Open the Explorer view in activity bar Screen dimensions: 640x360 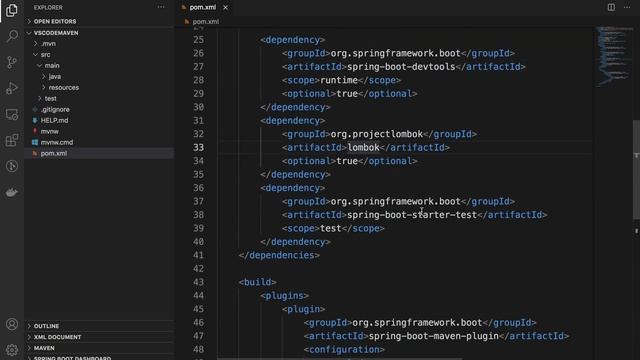coord(12,10)
